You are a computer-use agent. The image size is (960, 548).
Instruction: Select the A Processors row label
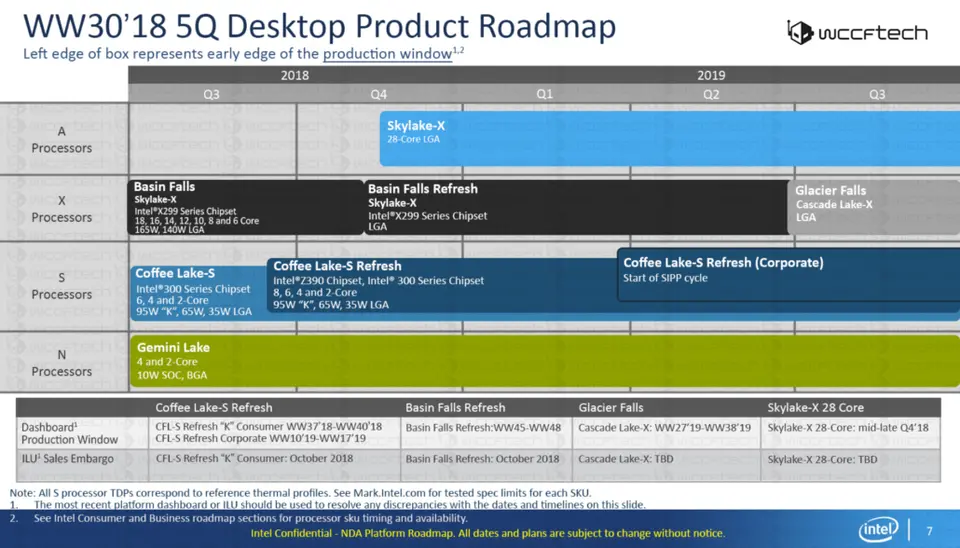pos(62,140)
